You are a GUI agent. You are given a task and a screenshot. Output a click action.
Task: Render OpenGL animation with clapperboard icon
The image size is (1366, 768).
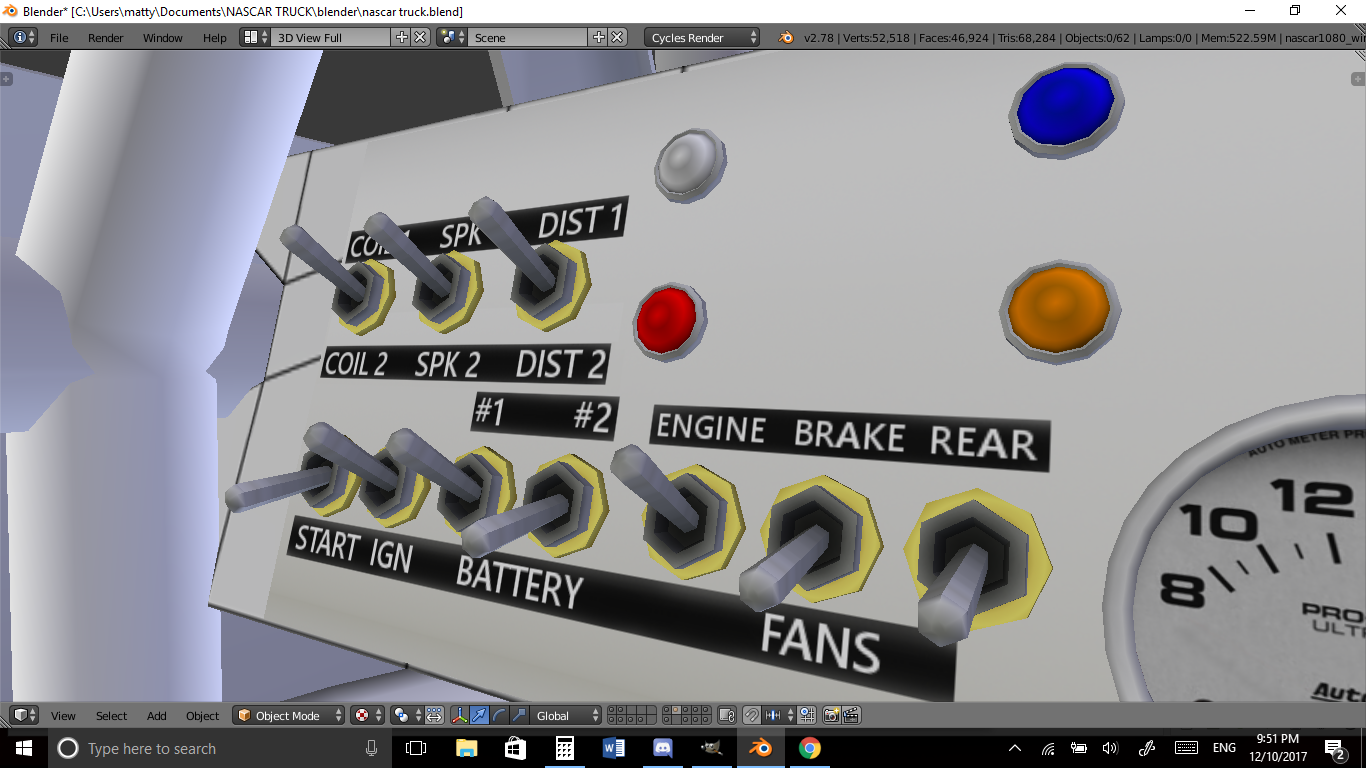851,715
